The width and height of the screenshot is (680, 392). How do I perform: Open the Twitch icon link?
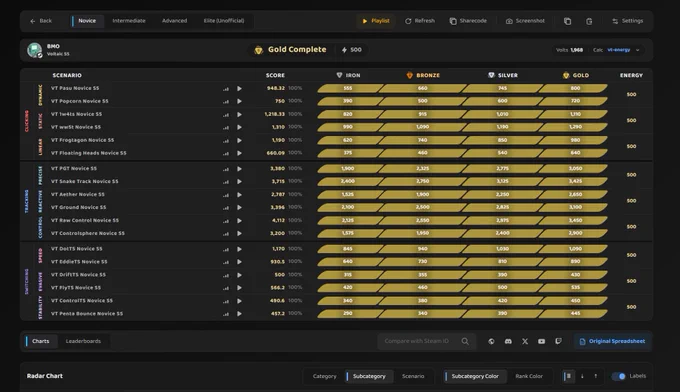tap(559, 342)
